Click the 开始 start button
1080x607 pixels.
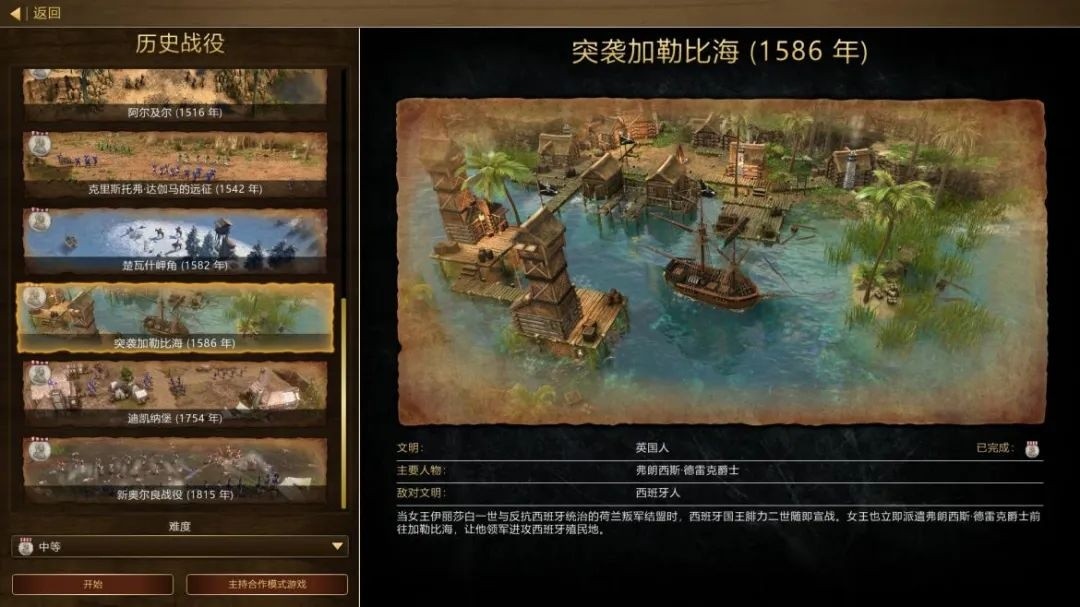click(92, 584)
